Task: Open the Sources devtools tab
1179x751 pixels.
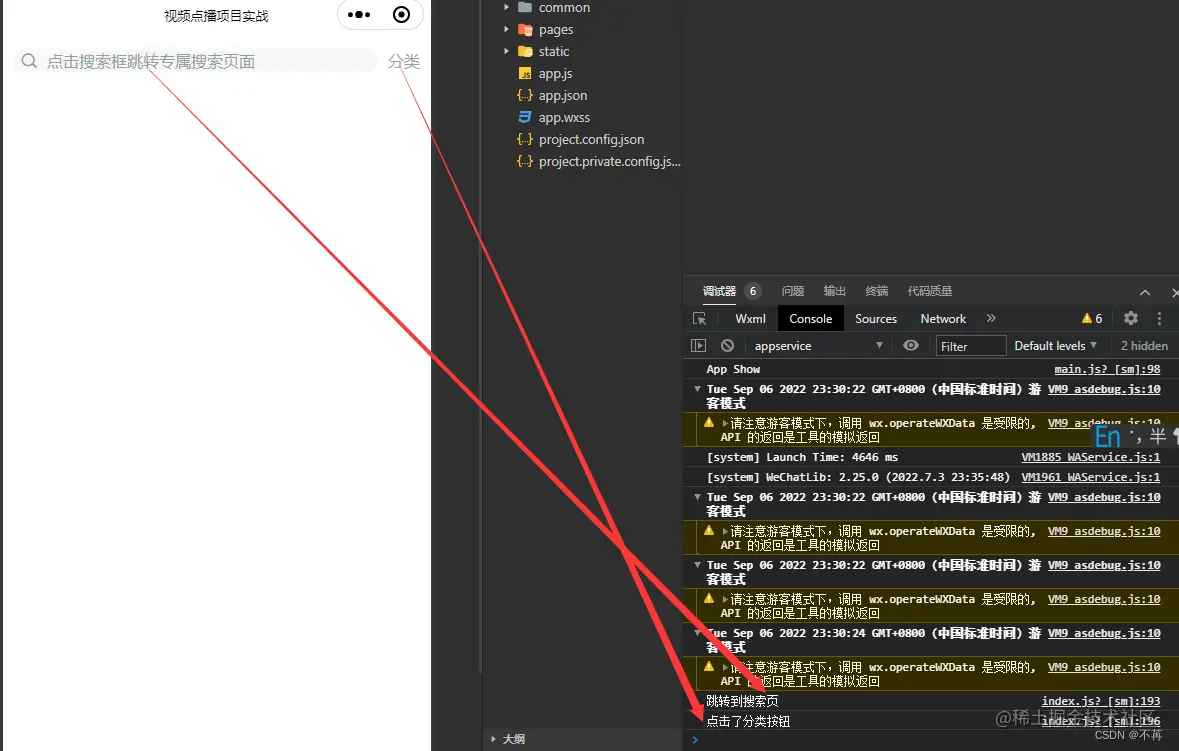Action: click(876, 319)
